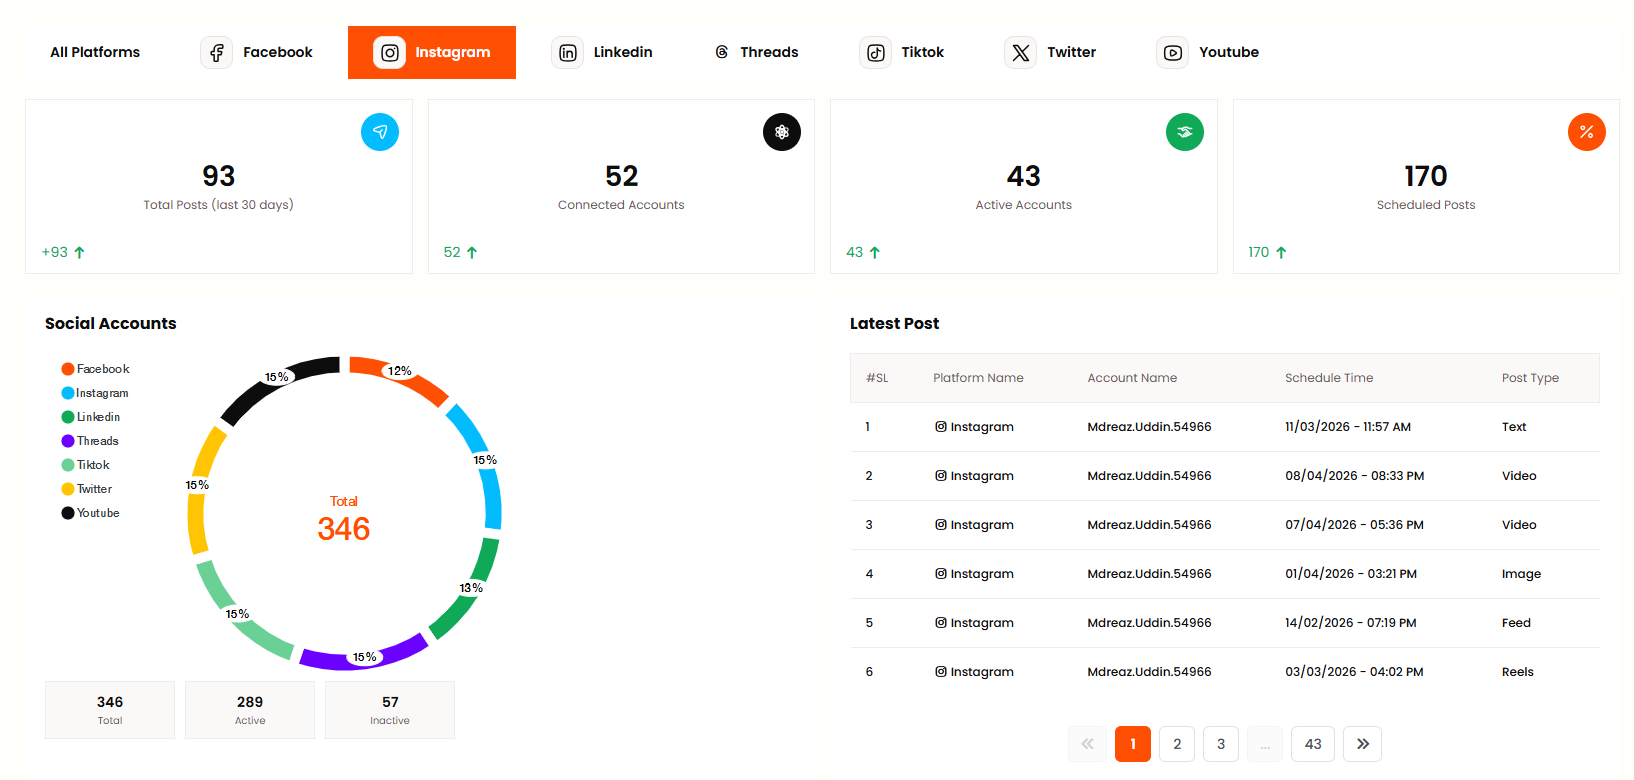The image size is (1634, 780).
Task: Click the next pages double-chevron button
Action: 1362,744
